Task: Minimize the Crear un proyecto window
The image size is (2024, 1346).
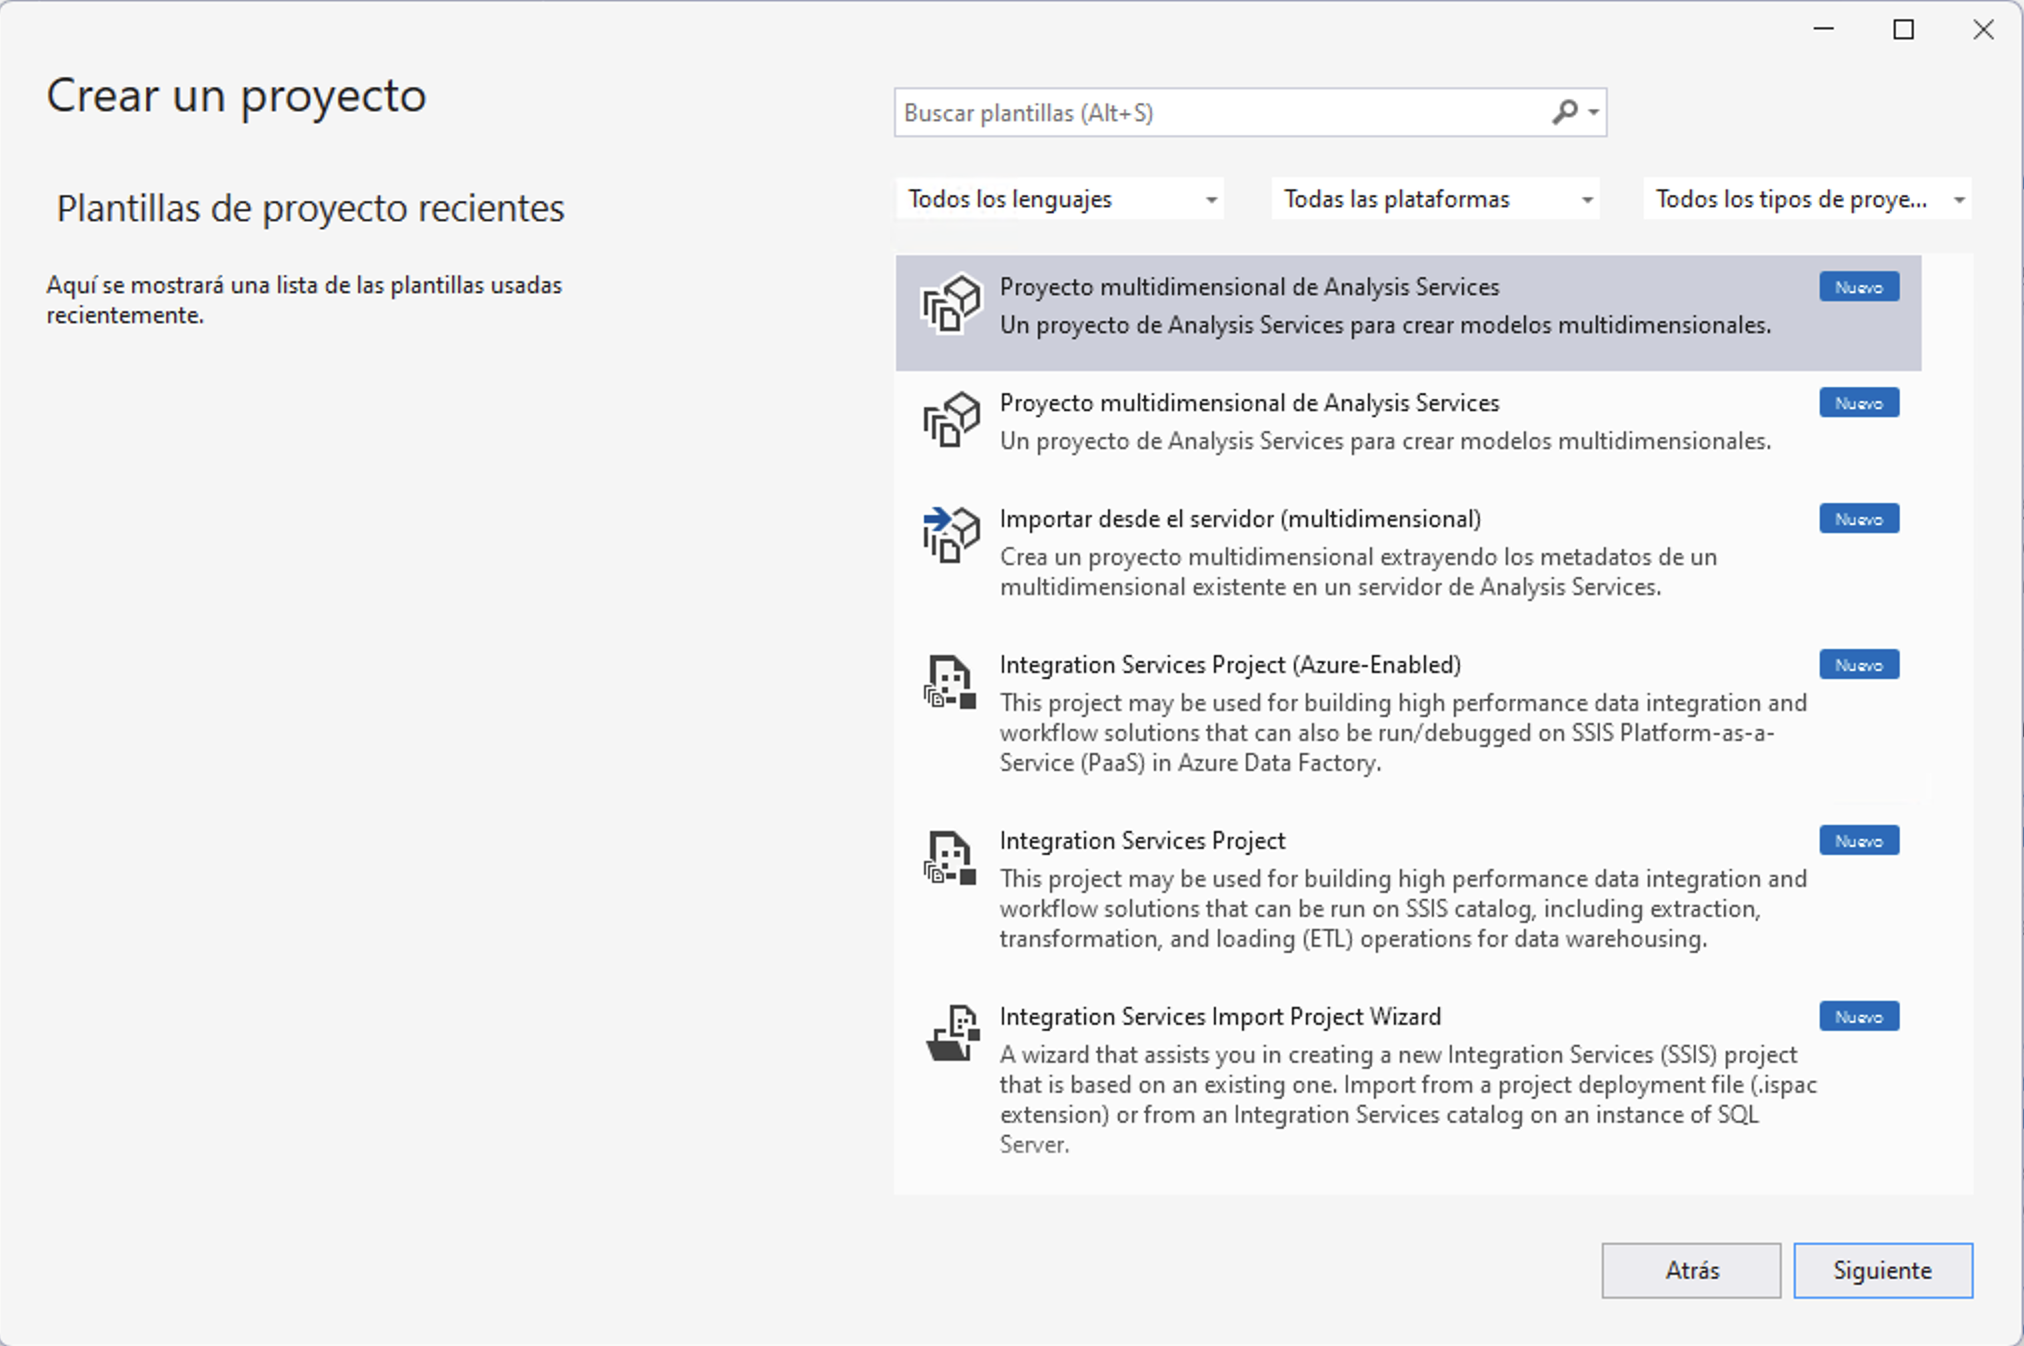Action: pos(1824,30)
